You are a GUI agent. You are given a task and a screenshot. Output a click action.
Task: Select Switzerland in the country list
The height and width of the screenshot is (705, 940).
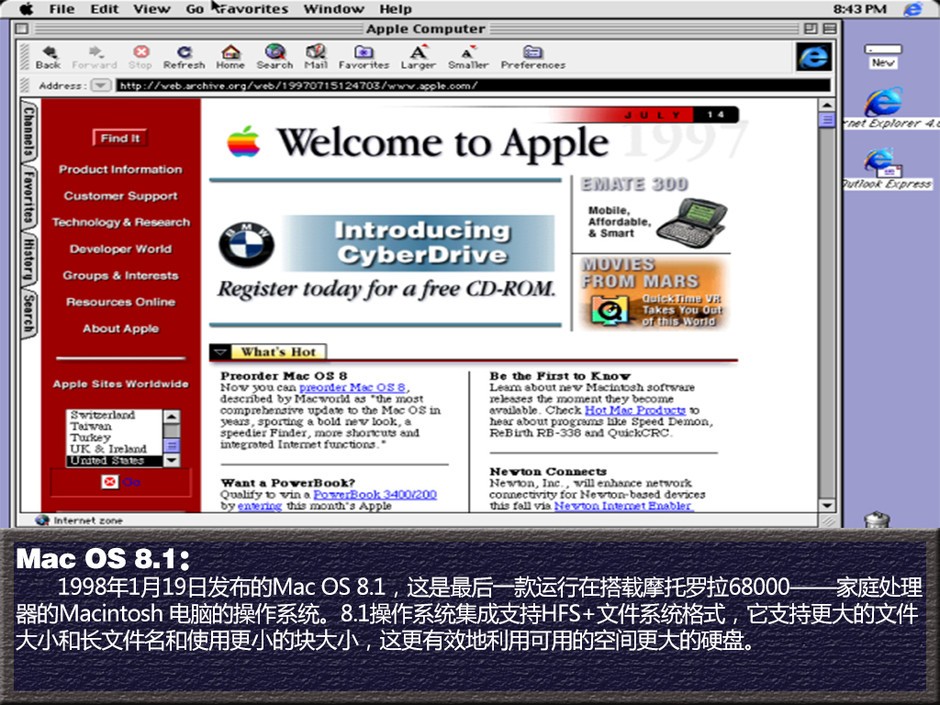113,415
